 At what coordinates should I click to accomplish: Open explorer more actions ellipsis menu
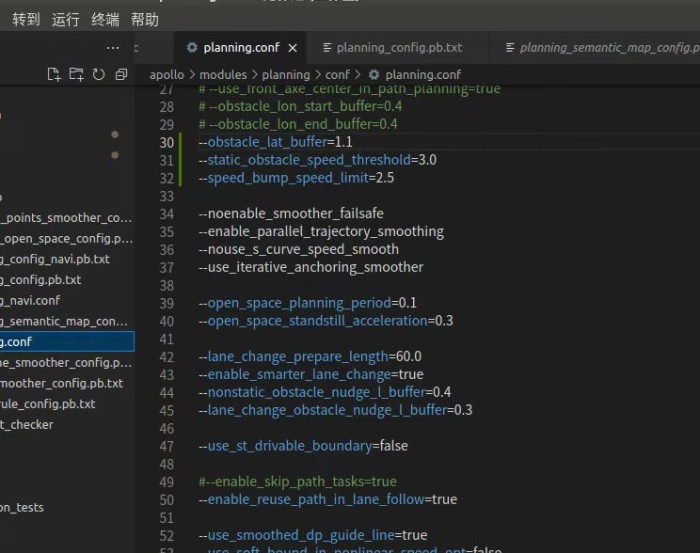click(112, 48)
